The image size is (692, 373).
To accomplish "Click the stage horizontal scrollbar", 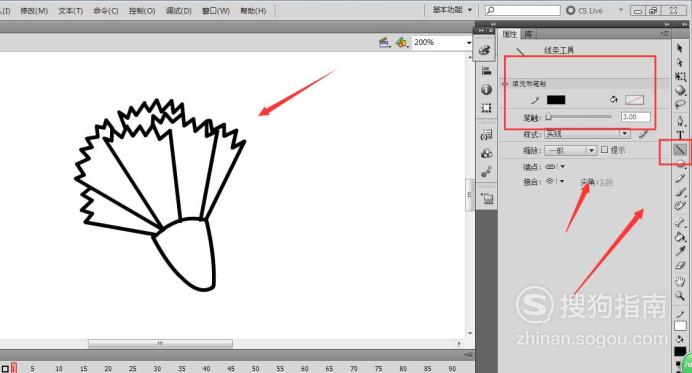I will click(x=160, y=343).
